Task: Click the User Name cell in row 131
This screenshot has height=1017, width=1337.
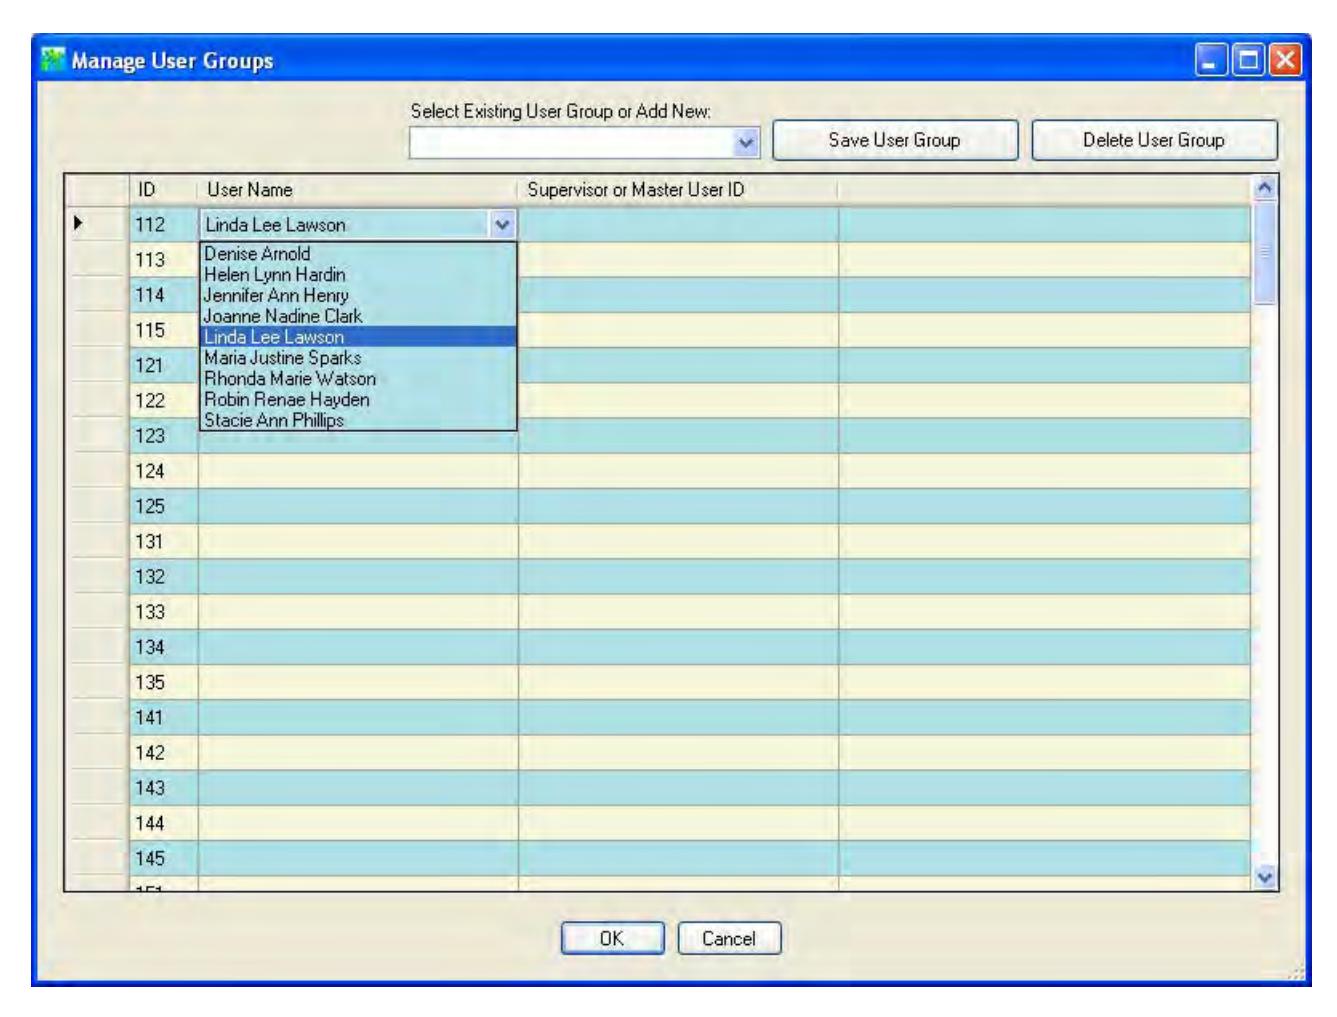Action: 358,541
